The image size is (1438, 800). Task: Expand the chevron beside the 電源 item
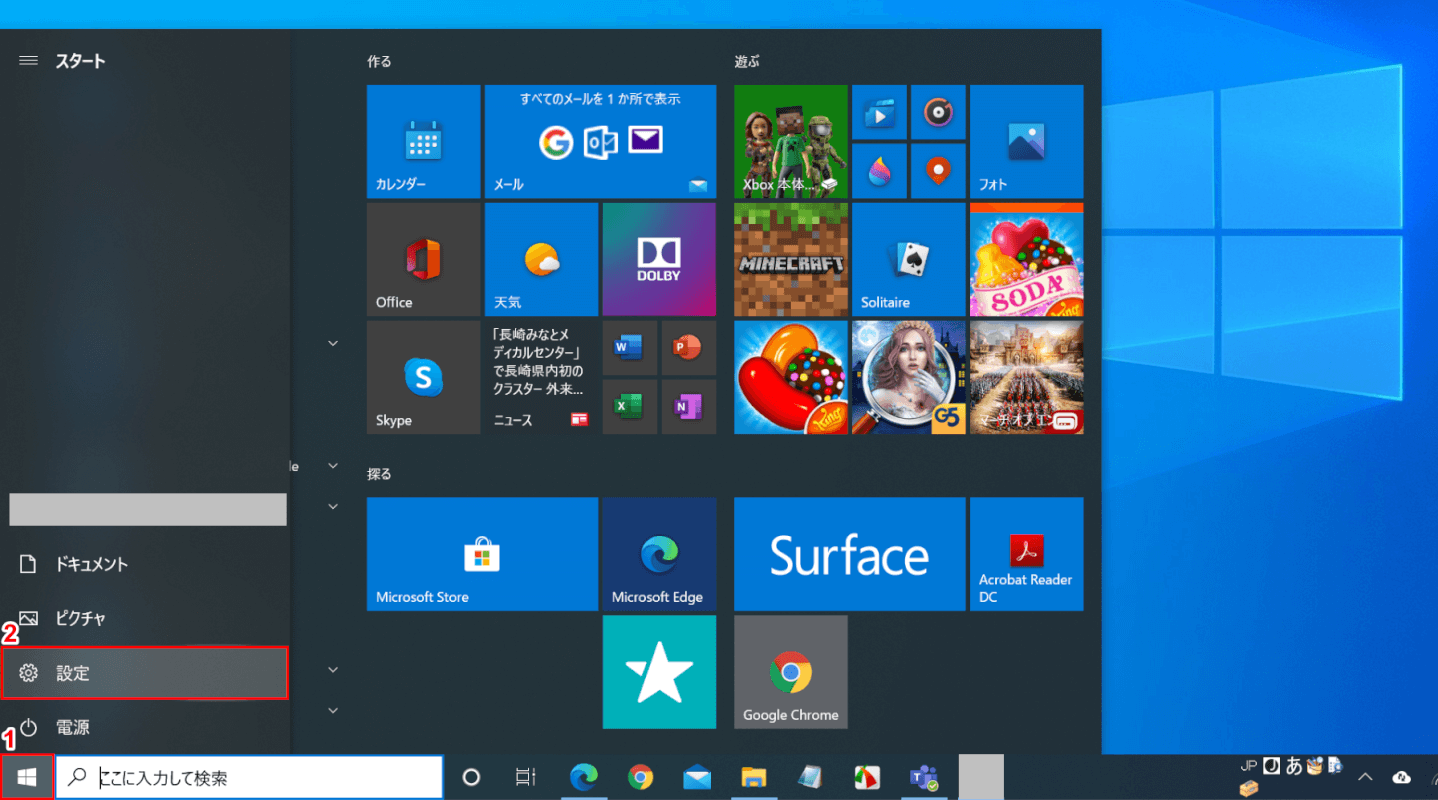click(x=334, y=710)
